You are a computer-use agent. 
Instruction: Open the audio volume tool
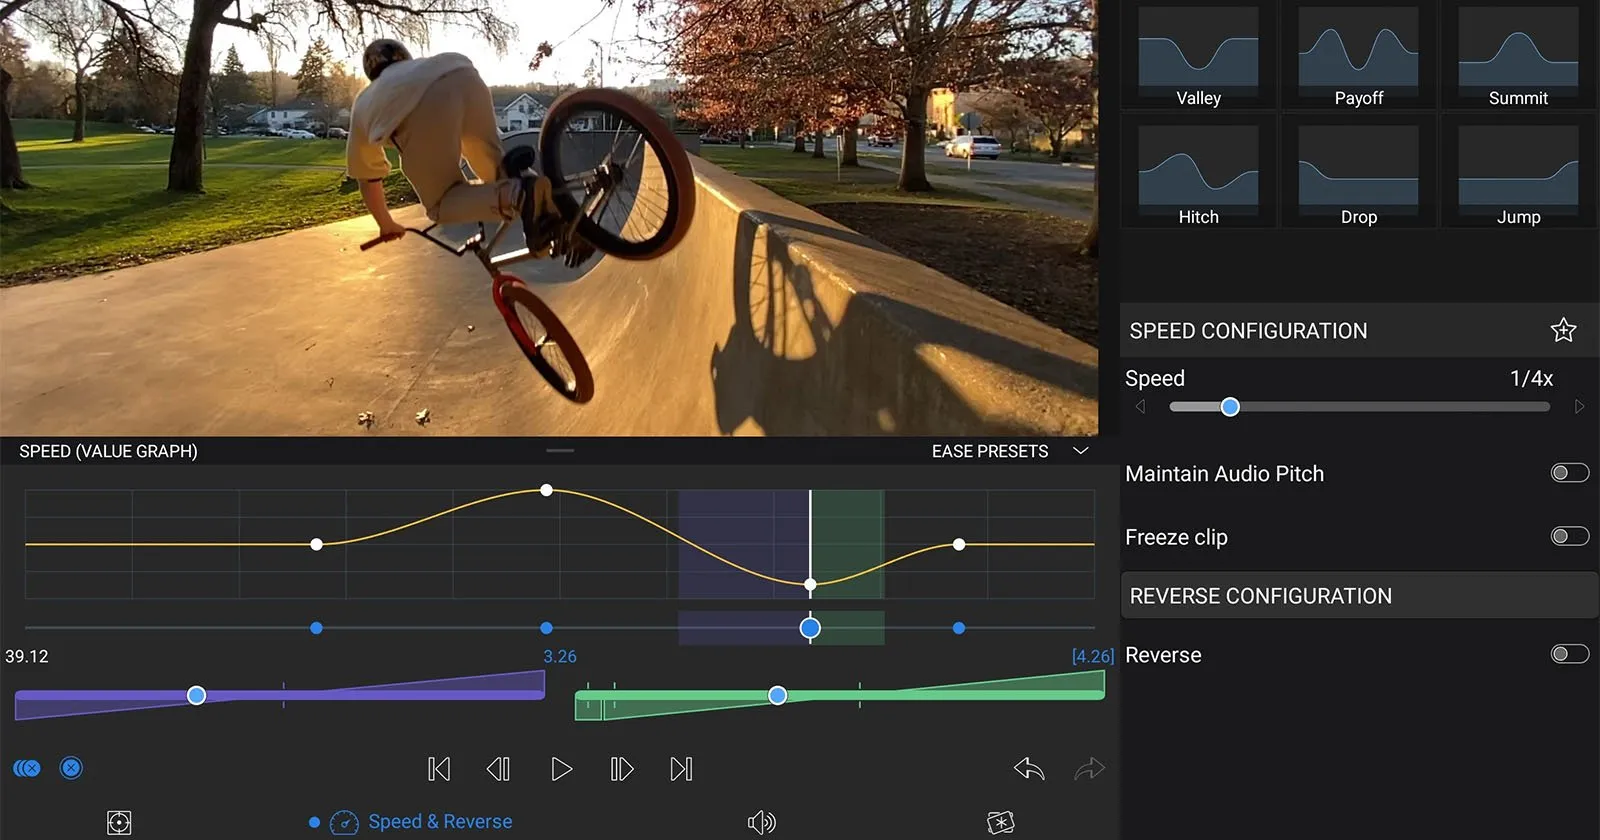(x=761, y=822)
